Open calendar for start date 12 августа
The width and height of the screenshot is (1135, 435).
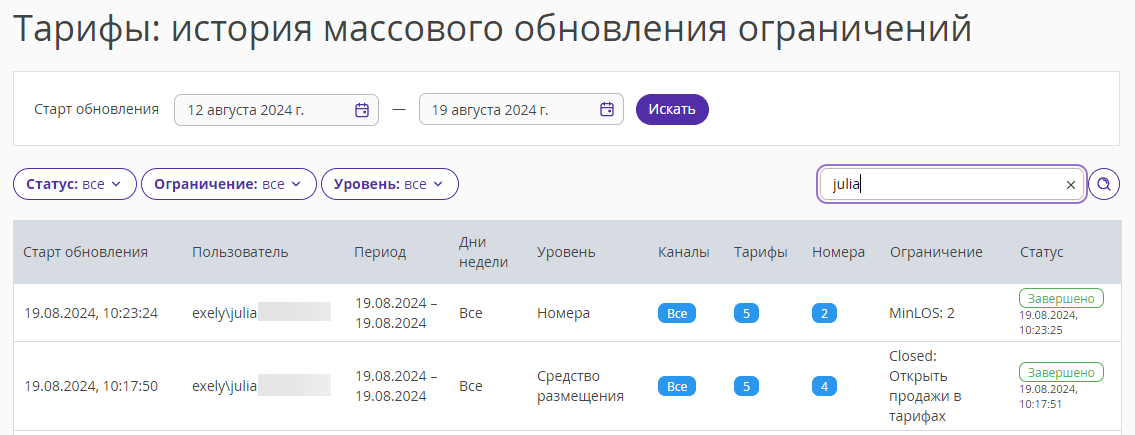point(362,110)
